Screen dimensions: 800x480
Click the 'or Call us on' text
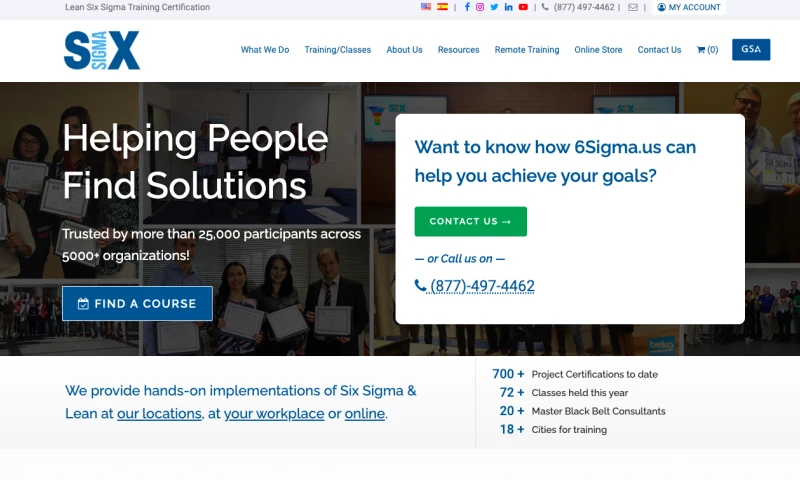pos(460,259)
